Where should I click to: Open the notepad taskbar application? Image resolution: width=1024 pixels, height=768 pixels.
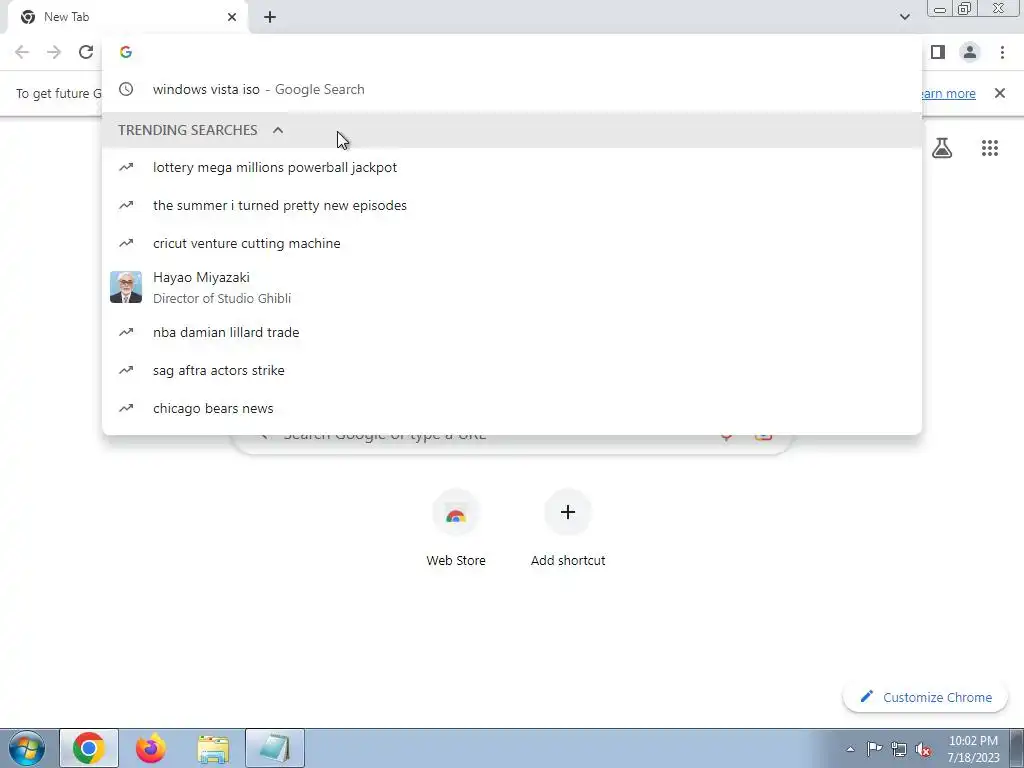pos(275,748)
